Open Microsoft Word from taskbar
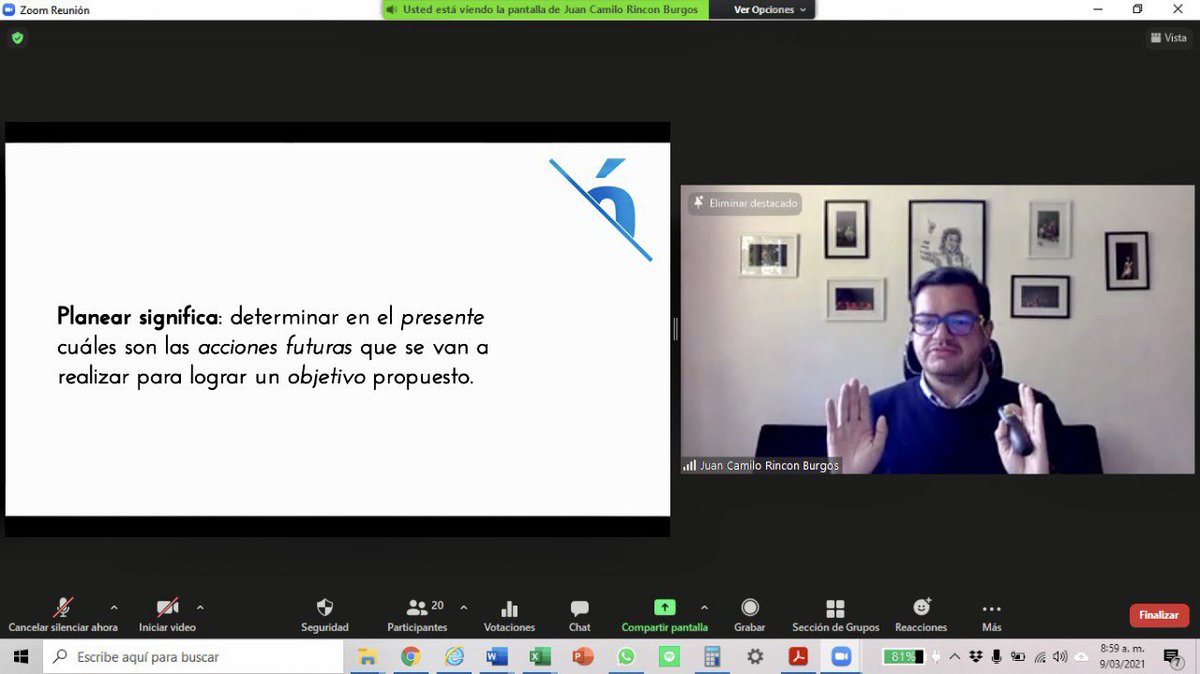Image resolution: width=1200 pixels, height=674 pixels. pos(497,657)
